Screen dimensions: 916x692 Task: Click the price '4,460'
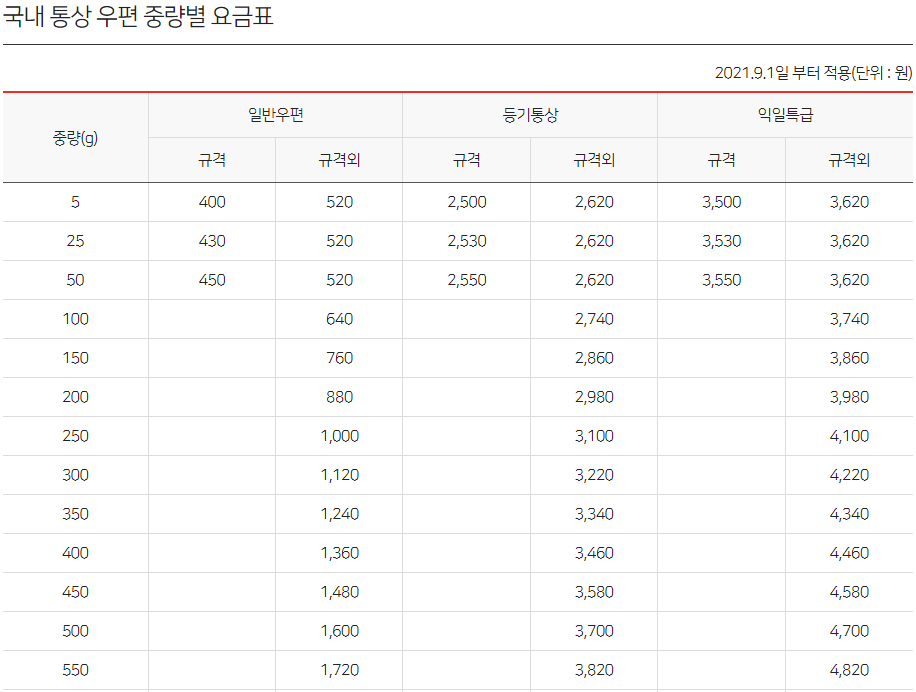849,553
